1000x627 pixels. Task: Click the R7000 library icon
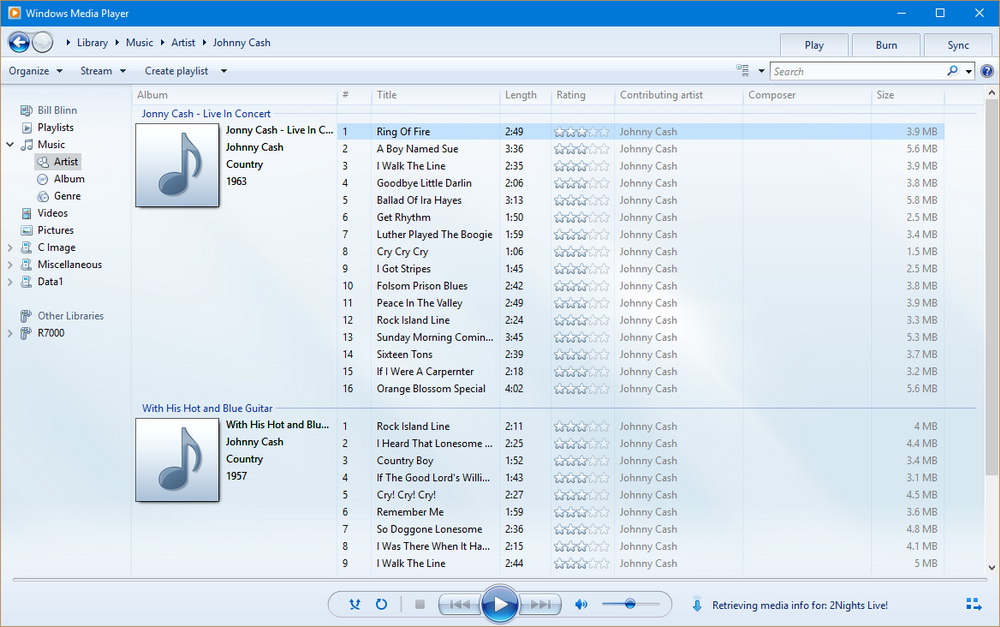[x=26, y=333]
